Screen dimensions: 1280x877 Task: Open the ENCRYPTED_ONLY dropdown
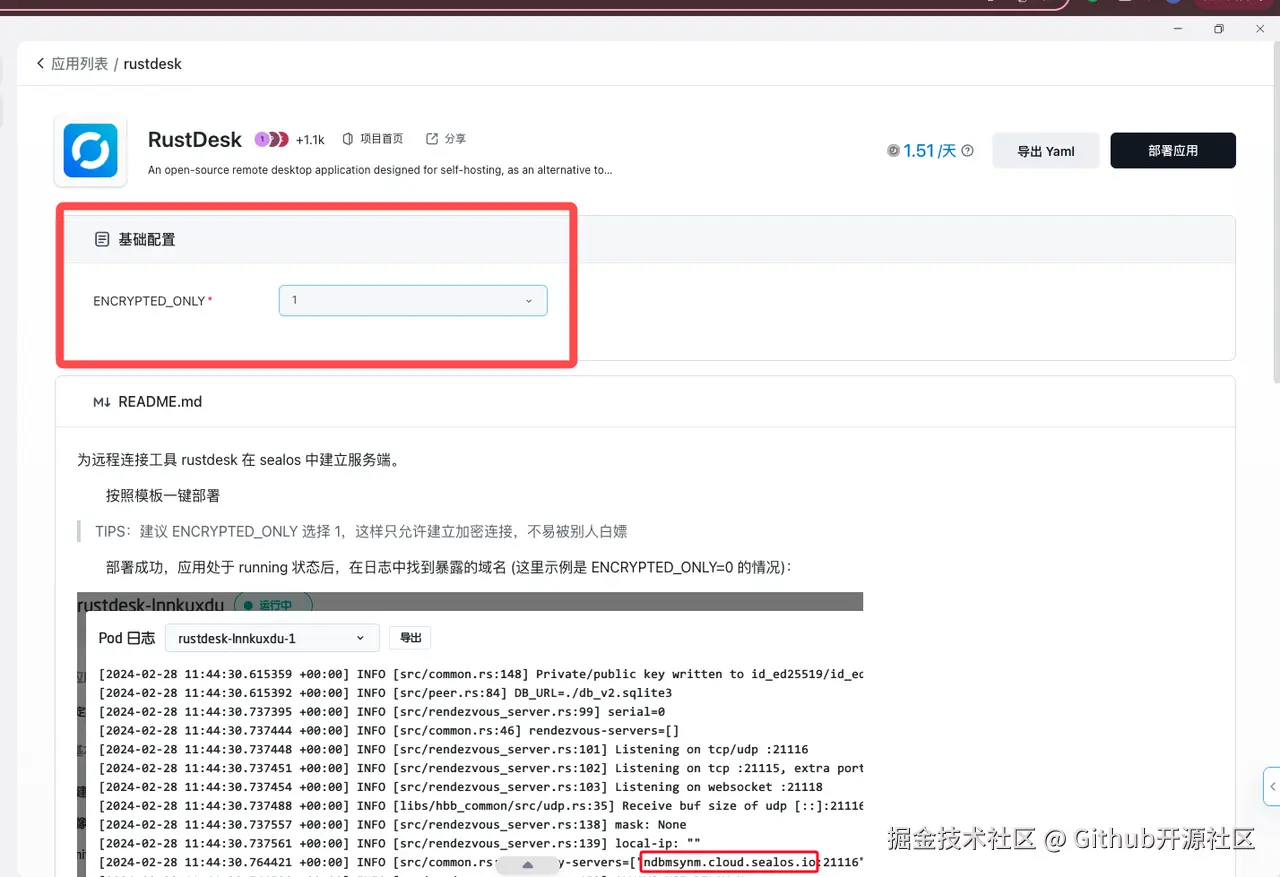(413, 300)
